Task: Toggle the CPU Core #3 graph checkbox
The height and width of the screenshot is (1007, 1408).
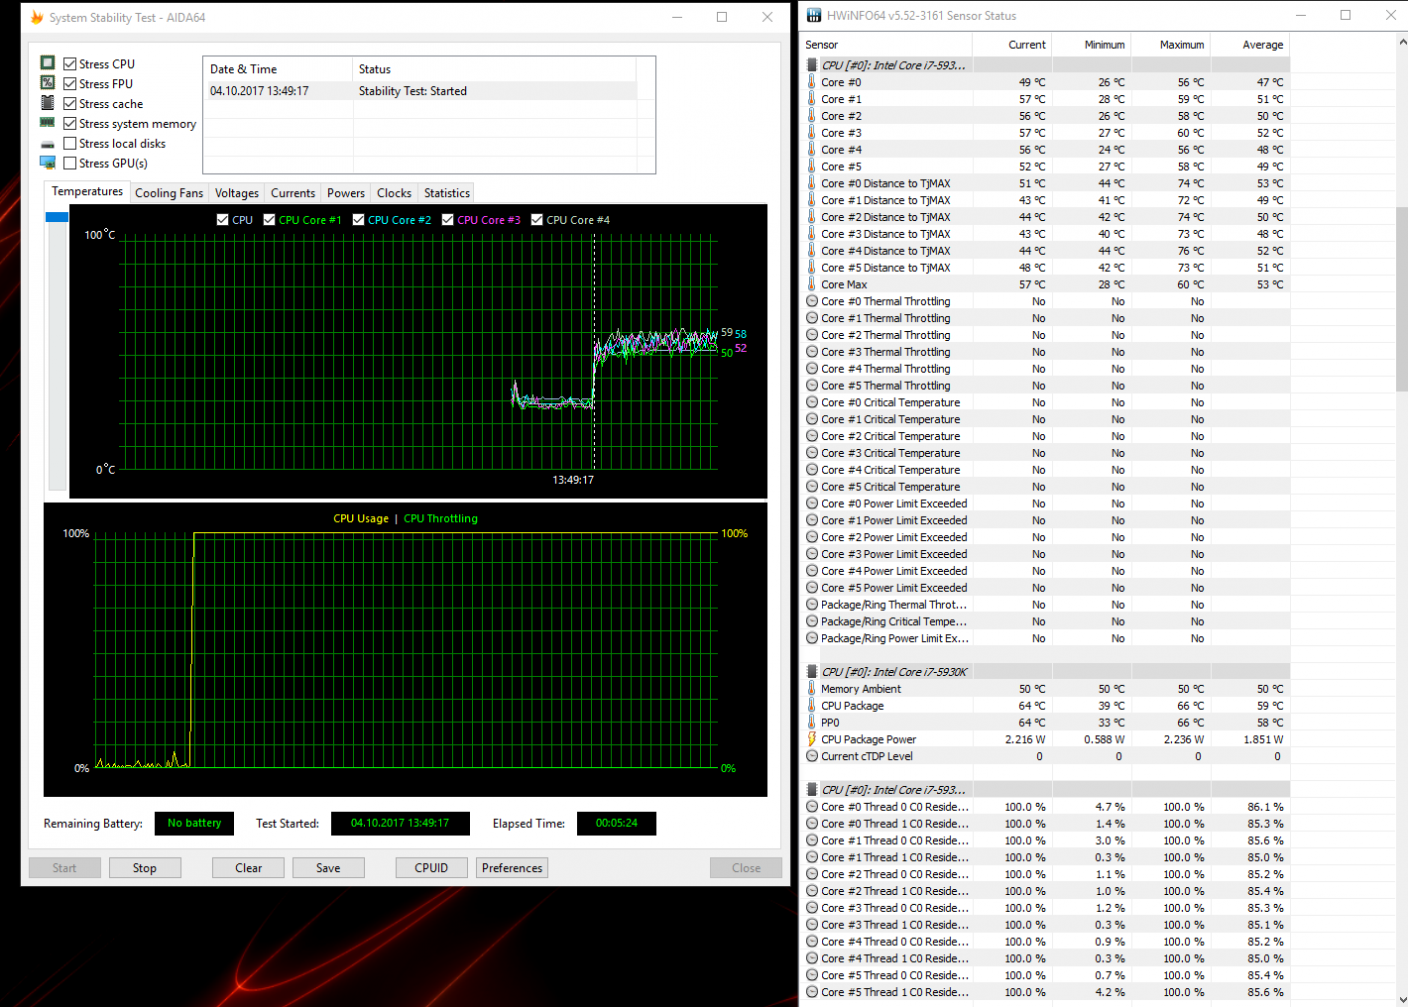Action: click(x=447, y=220)
